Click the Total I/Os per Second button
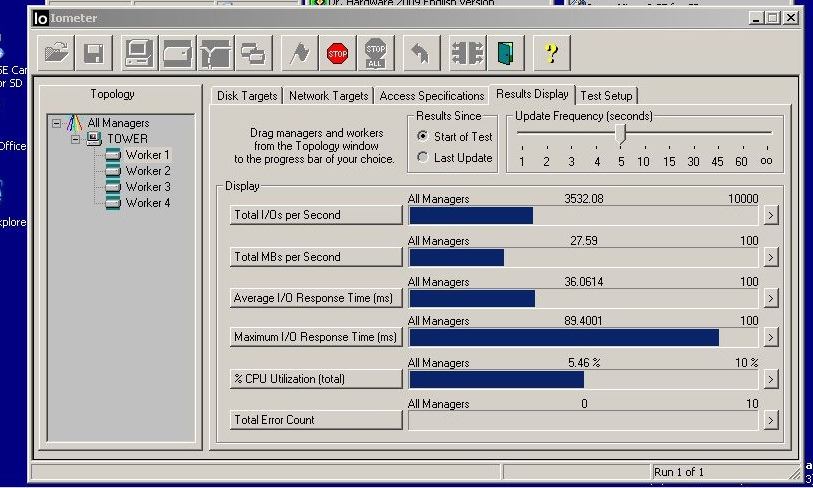Viewport: 813px width, 488px height. pyautogui.click(x=316, y=215)
